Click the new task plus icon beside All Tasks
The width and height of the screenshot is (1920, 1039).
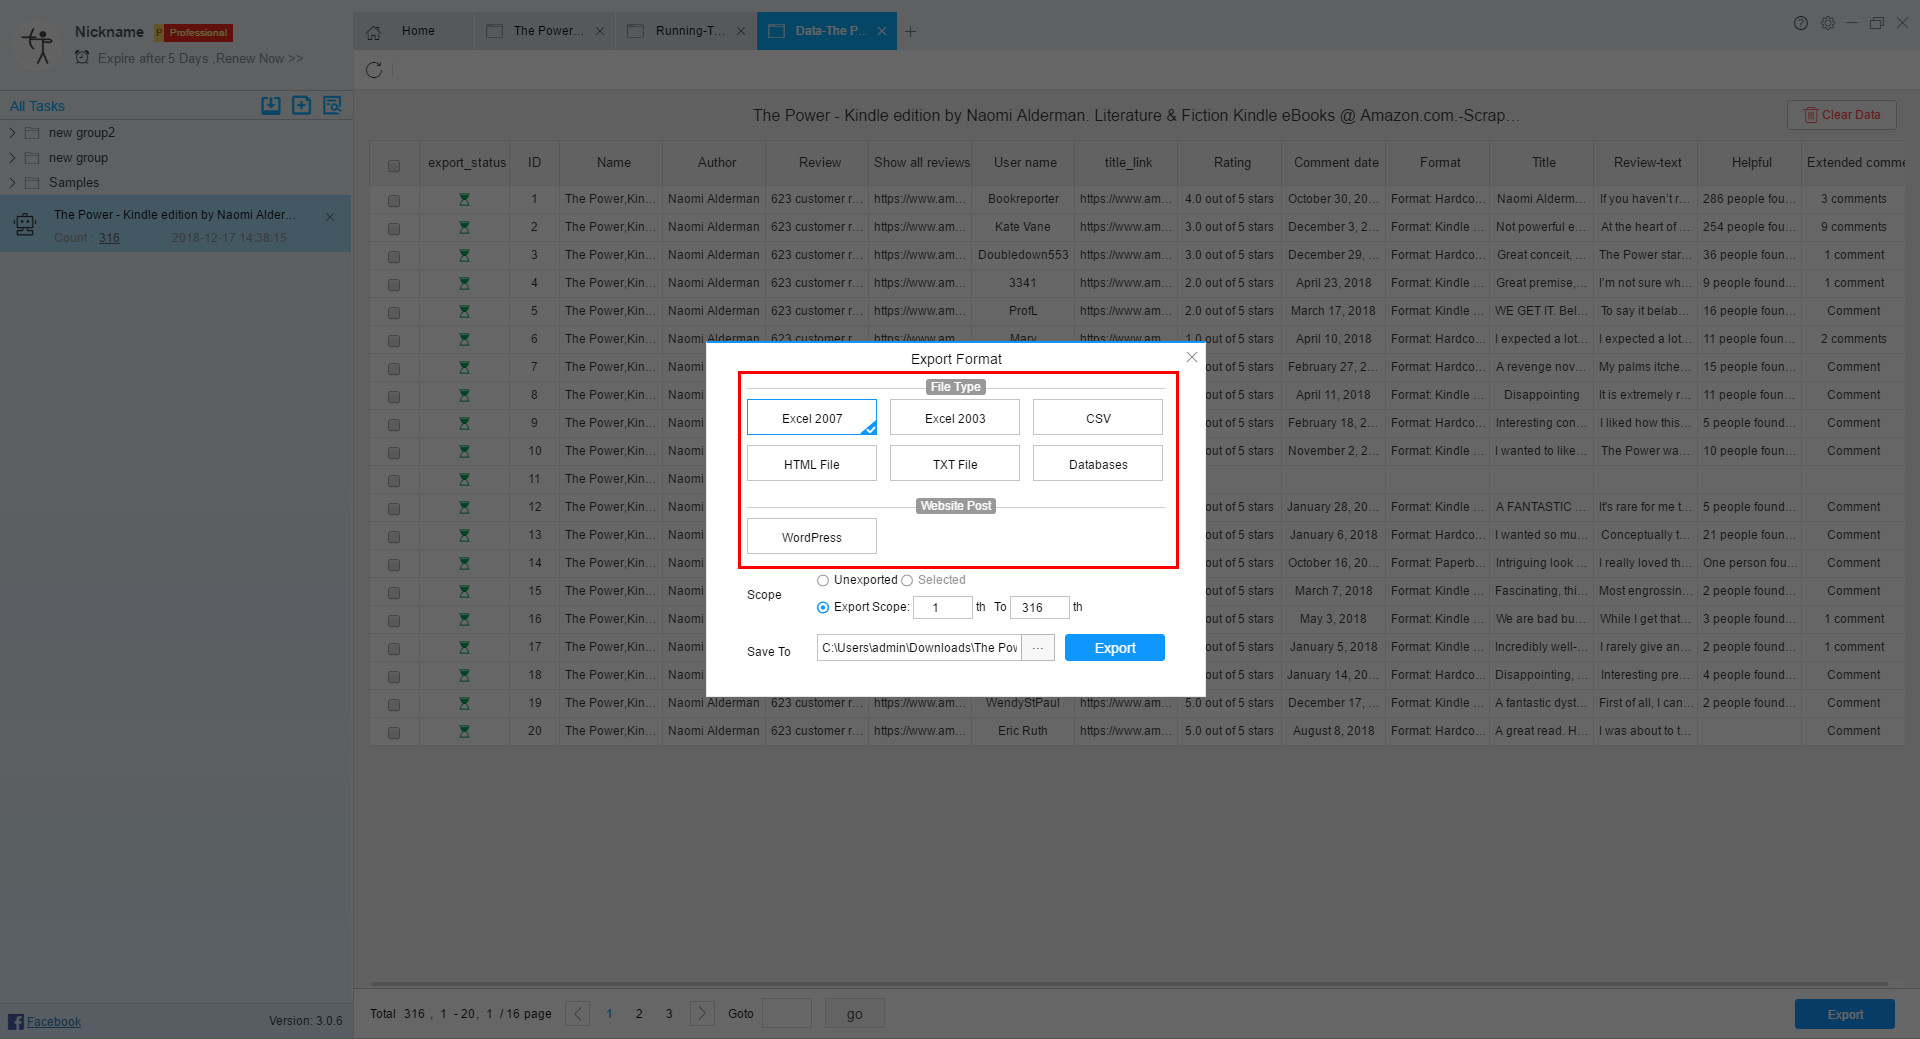[301, 105]
